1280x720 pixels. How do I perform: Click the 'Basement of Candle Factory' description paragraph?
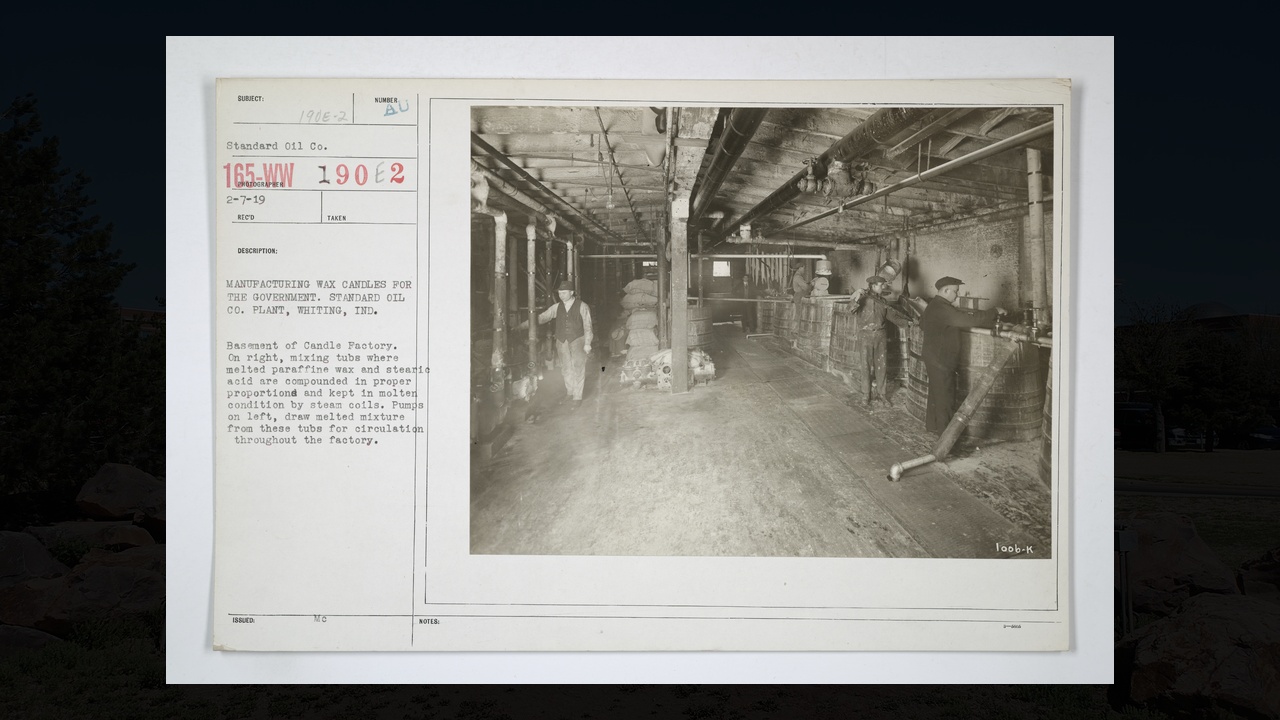tap(327, 393)
